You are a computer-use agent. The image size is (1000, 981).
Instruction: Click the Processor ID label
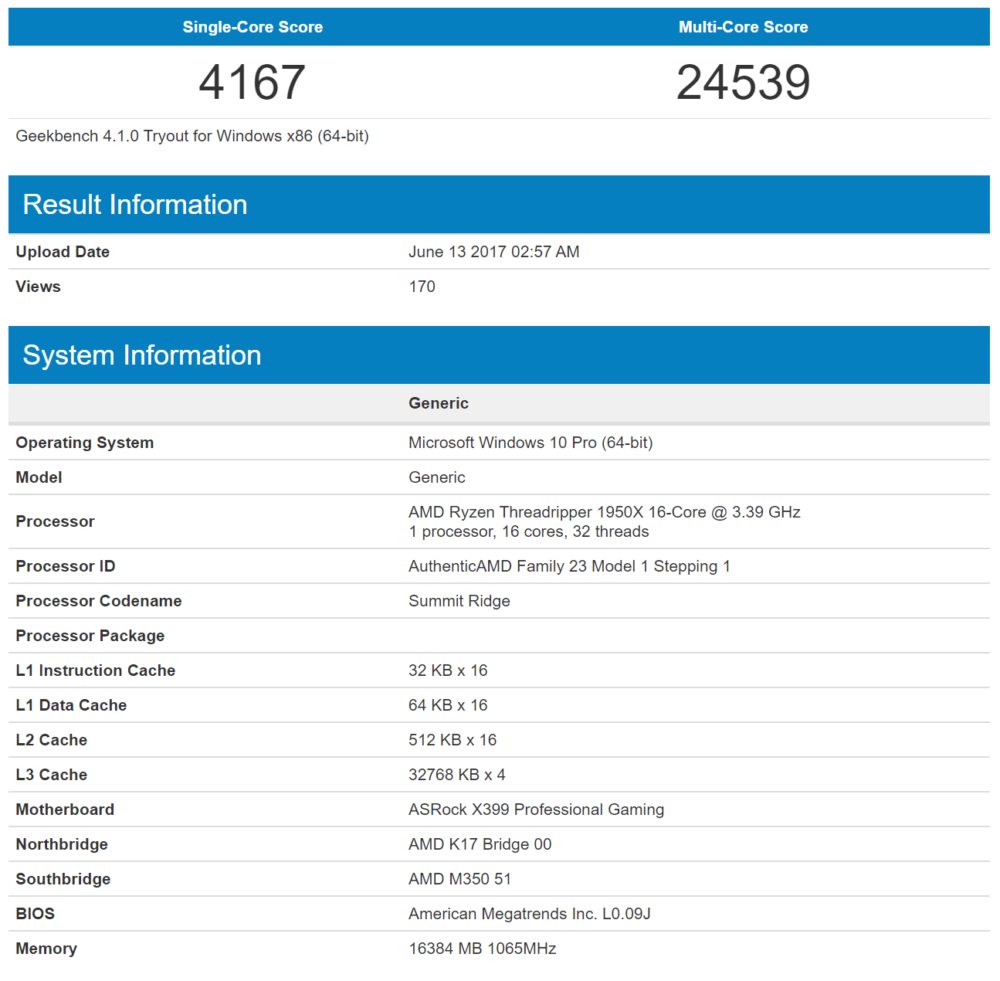65,566
